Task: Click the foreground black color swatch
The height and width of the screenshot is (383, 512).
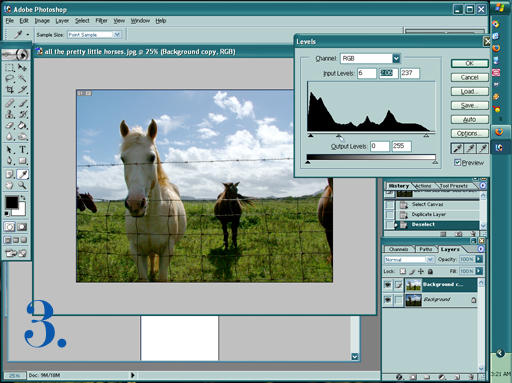Action: pyautogui.click(x=12, y=202)
